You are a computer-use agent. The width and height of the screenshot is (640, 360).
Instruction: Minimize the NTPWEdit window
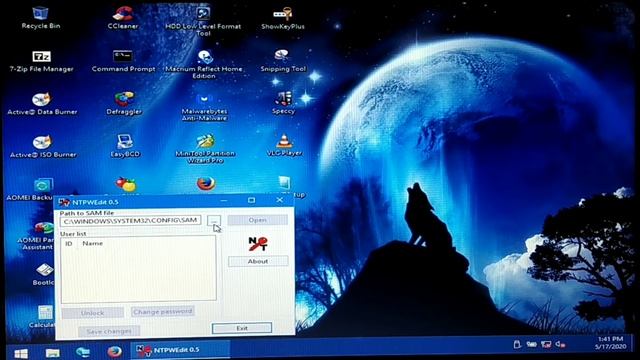pyautogui.click(x=224, y=200)
